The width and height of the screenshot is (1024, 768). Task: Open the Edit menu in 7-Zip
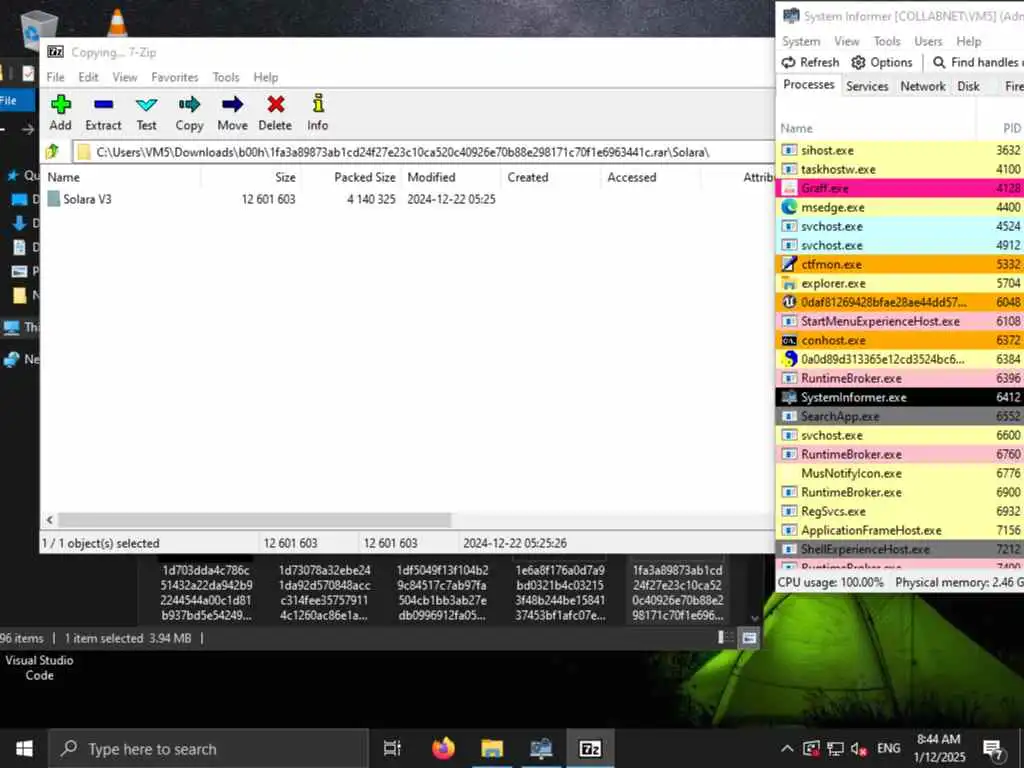point(88,77)
